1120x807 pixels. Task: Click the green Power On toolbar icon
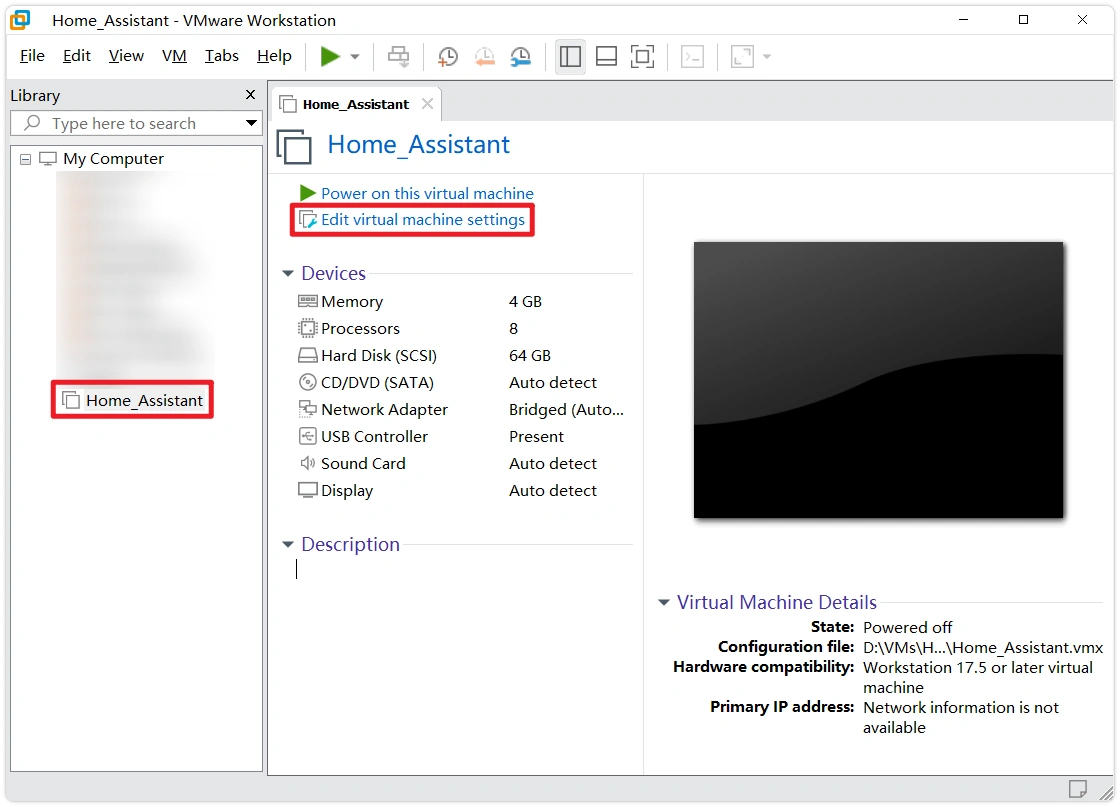(329, 56)
